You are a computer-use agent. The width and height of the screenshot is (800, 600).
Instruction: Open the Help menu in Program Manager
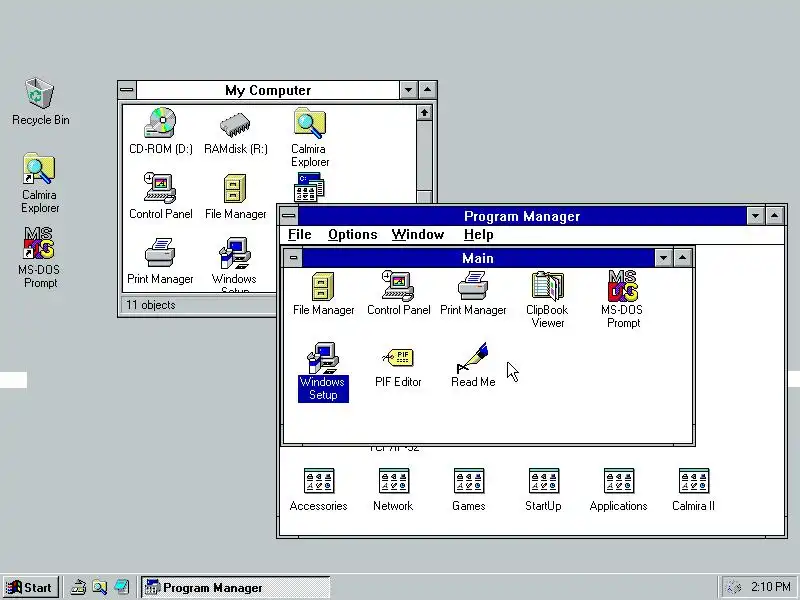tap(479, 235)
